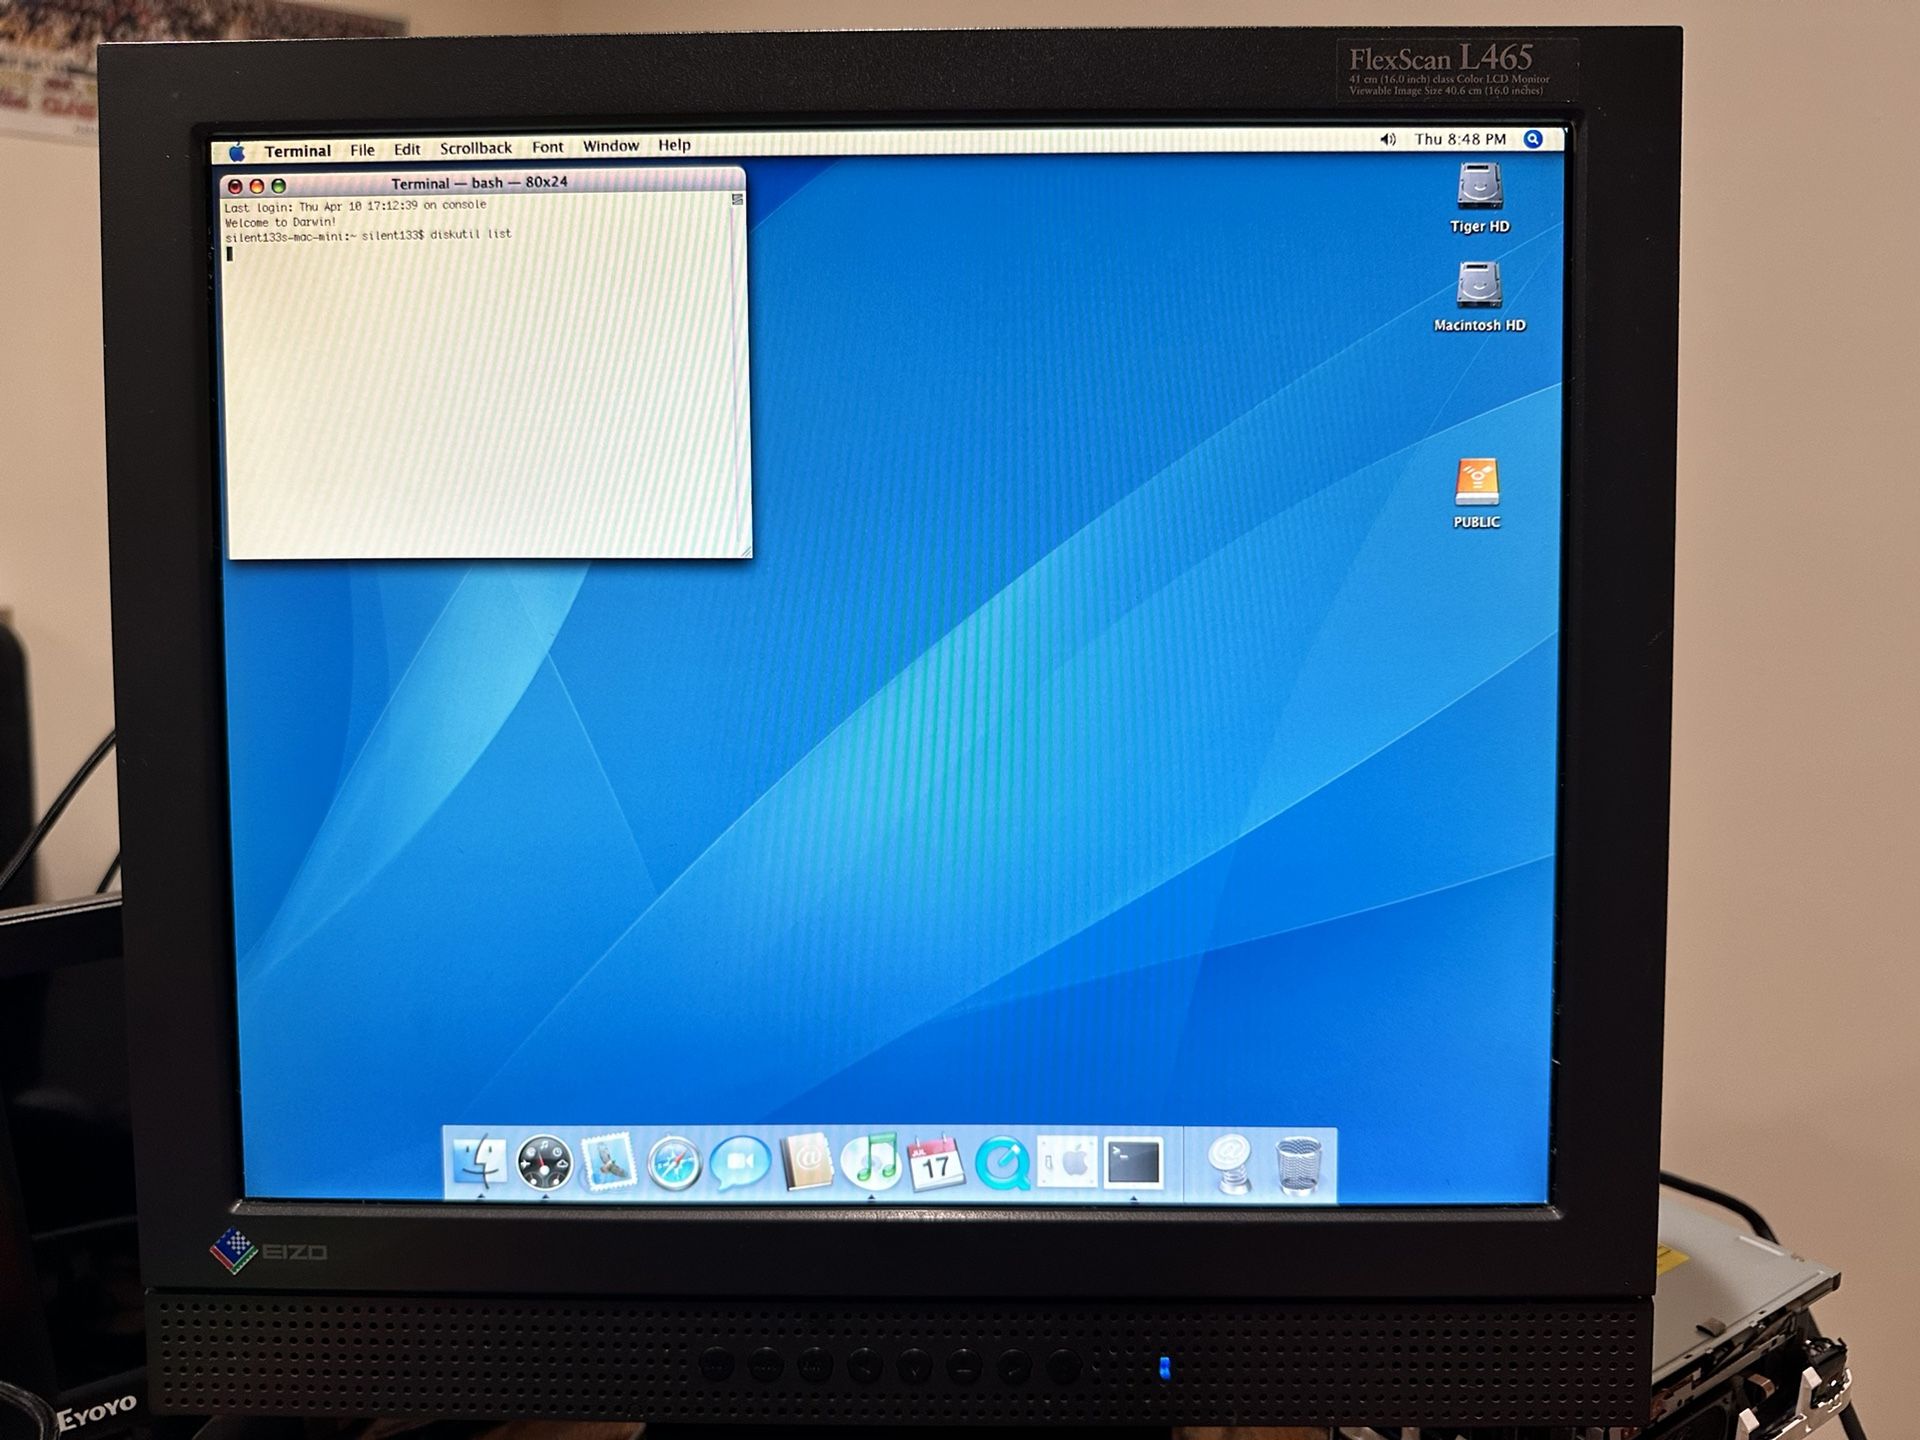Open the Spotlight search icon
This screenshot has width=1920, height=1440.
pyautogui.click(x=1533, y=139)
